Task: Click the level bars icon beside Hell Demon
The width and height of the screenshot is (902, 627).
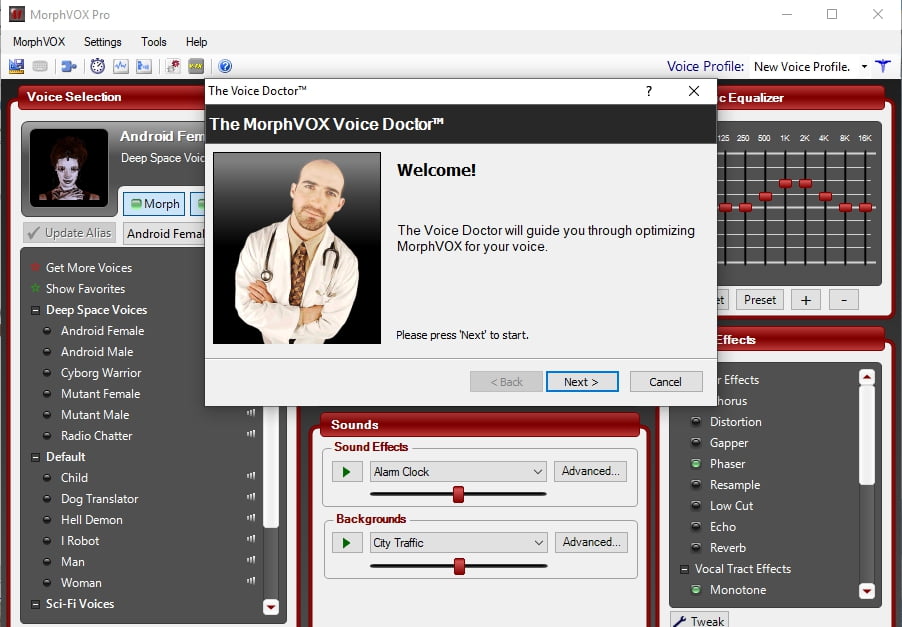Action: tap(251, 518)
